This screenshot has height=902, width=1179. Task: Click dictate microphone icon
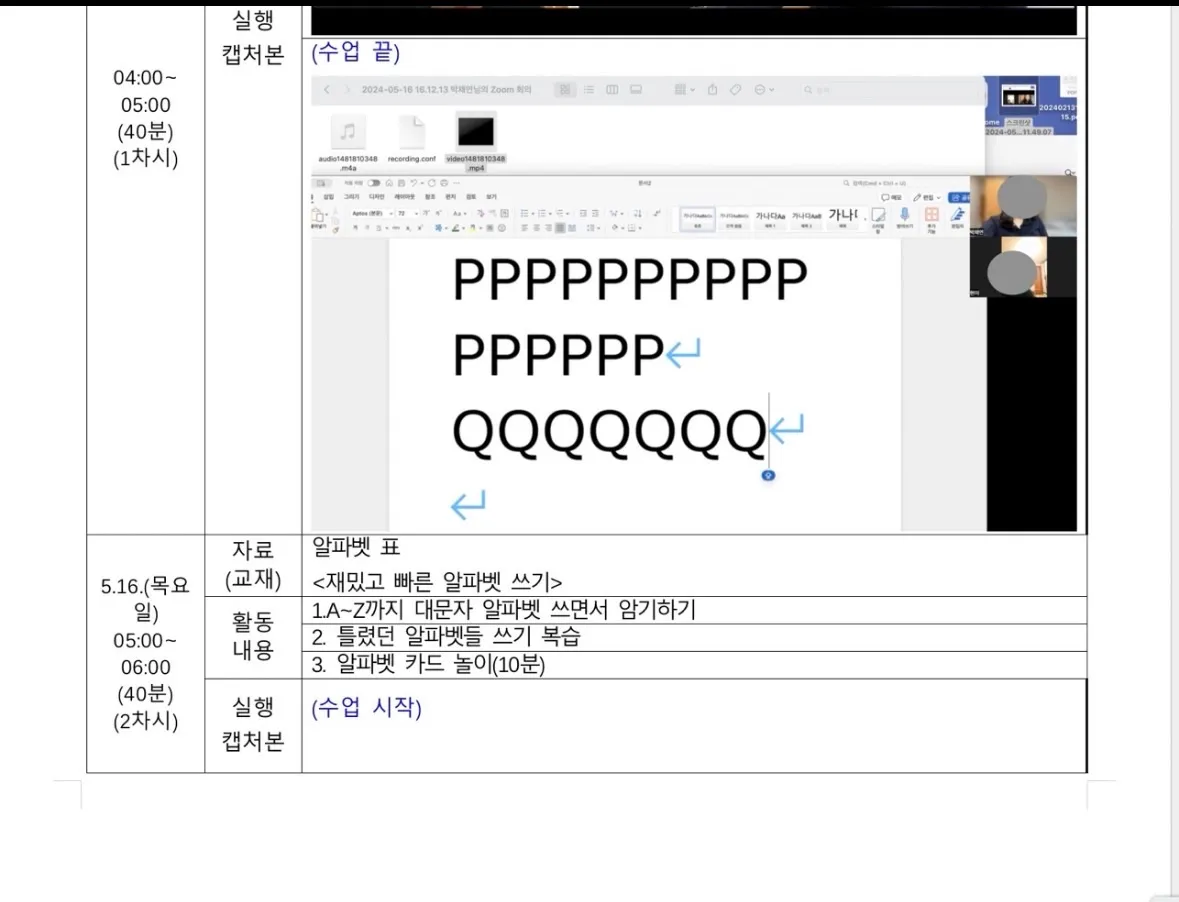point(905,215)
